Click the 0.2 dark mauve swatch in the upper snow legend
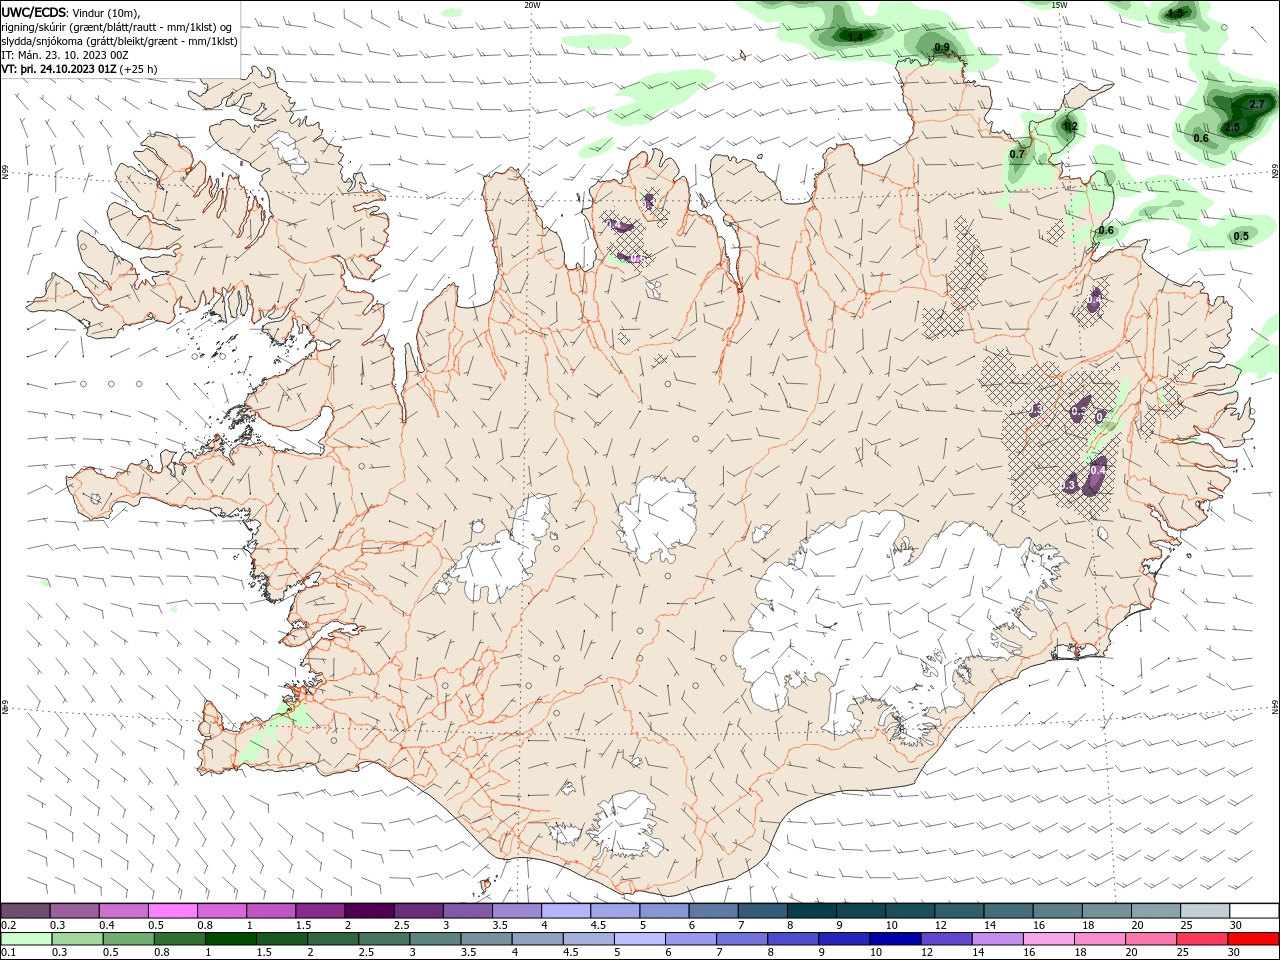This screenshot has width=1280, height=960. 26,911
